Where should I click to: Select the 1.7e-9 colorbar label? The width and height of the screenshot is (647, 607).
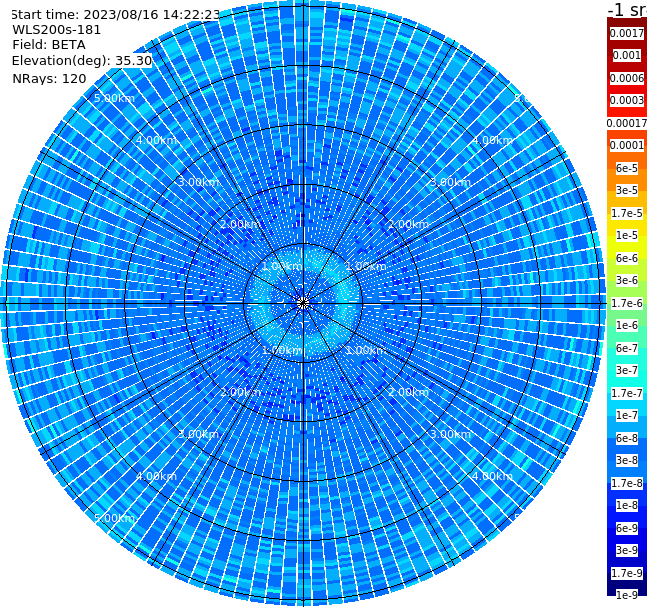tap(627, 573)
